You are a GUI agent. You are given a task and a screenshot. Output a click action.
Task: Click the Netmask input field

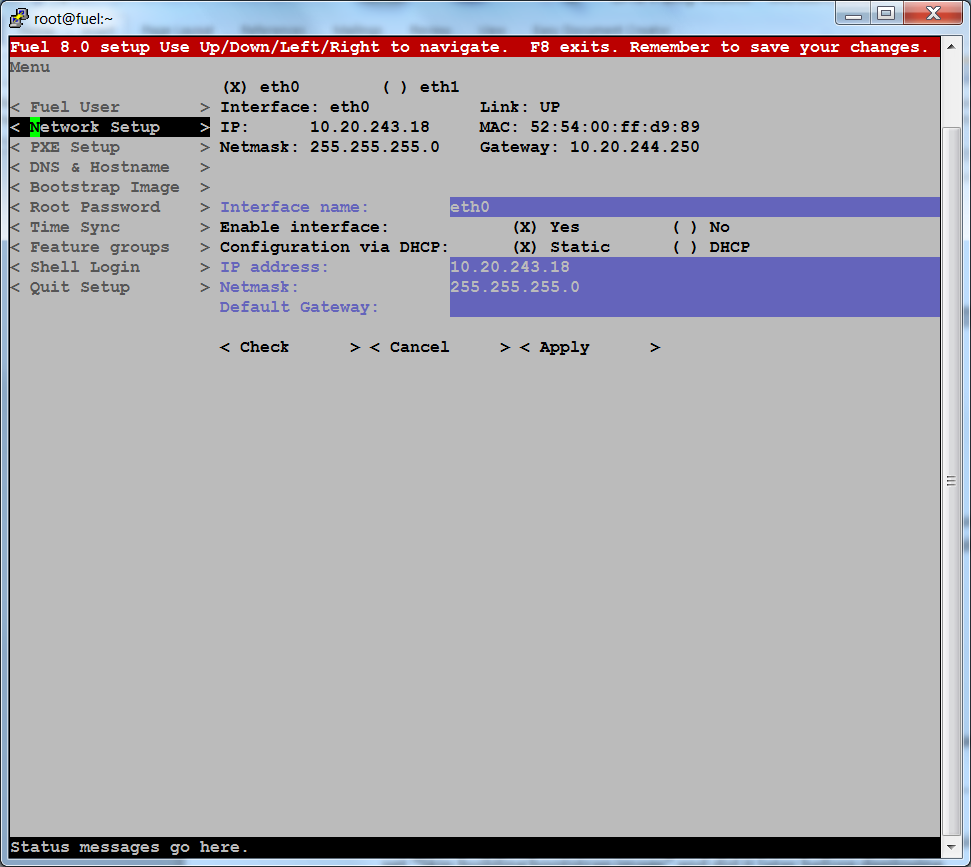click(695, 287)
